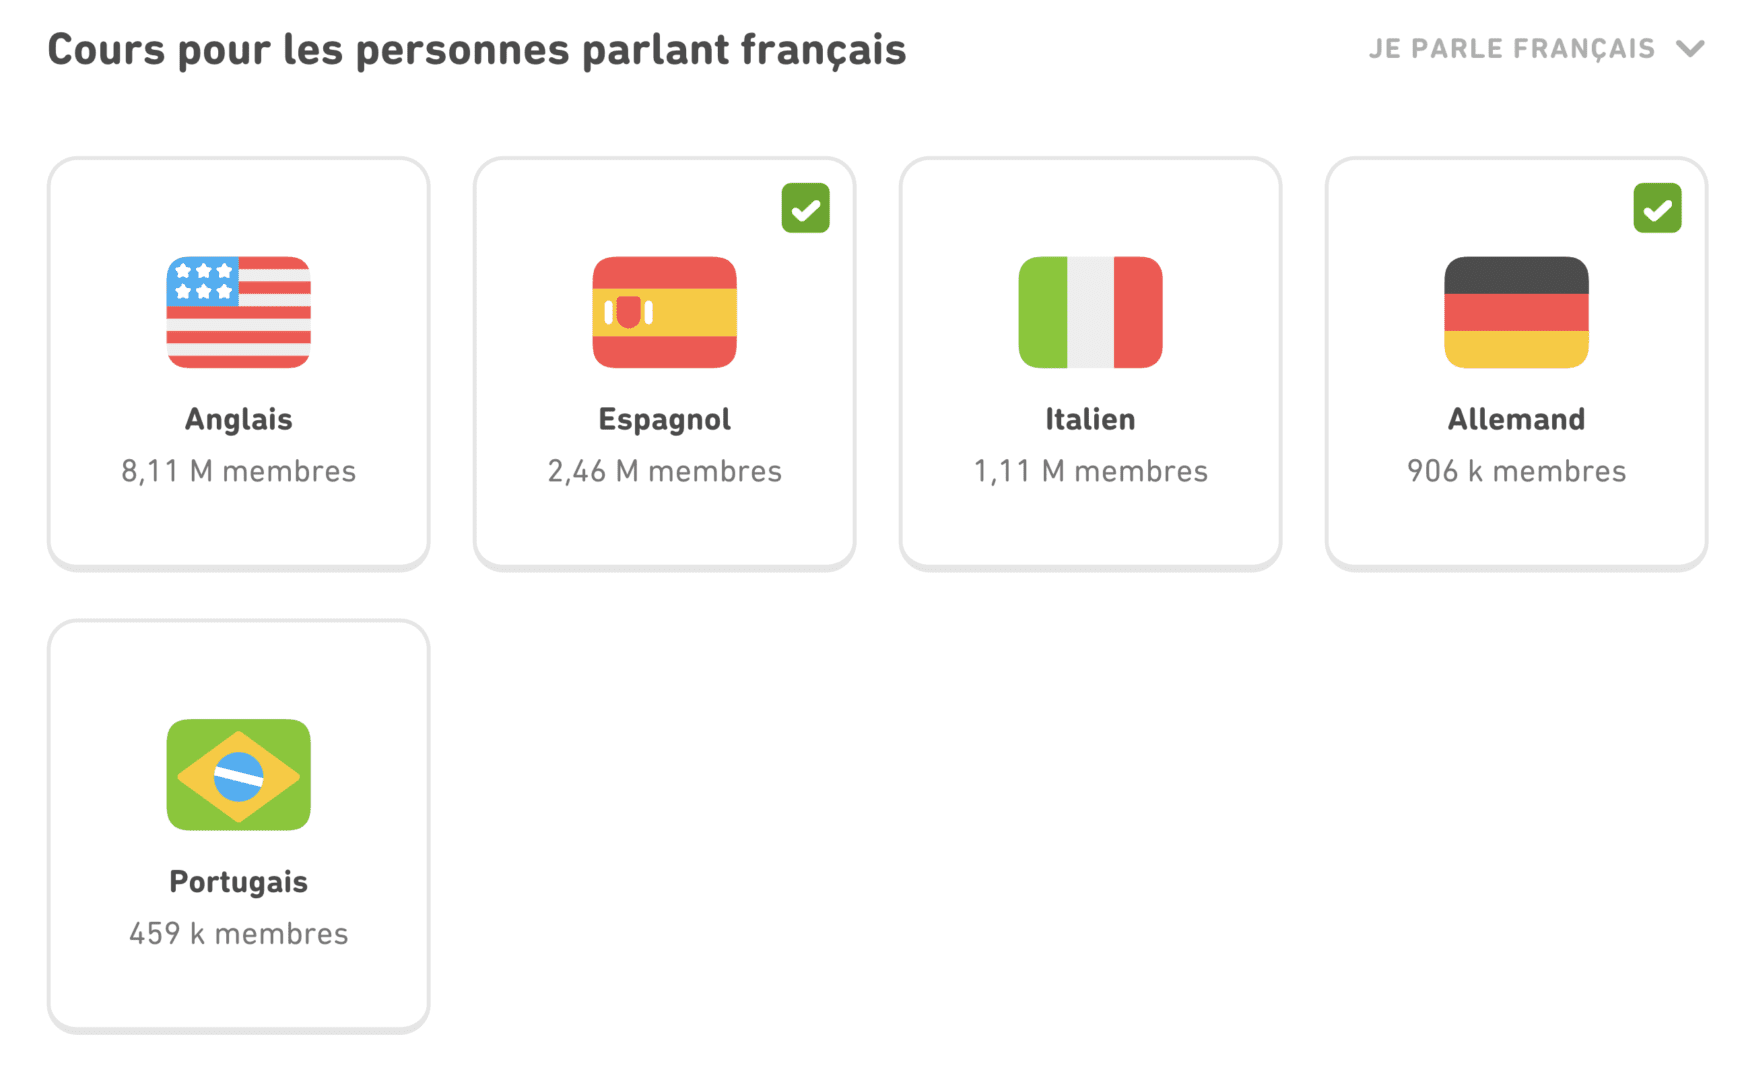1744x1080 pixels.
Task: Click the American flag icon
Action: [x=238, y=312]
